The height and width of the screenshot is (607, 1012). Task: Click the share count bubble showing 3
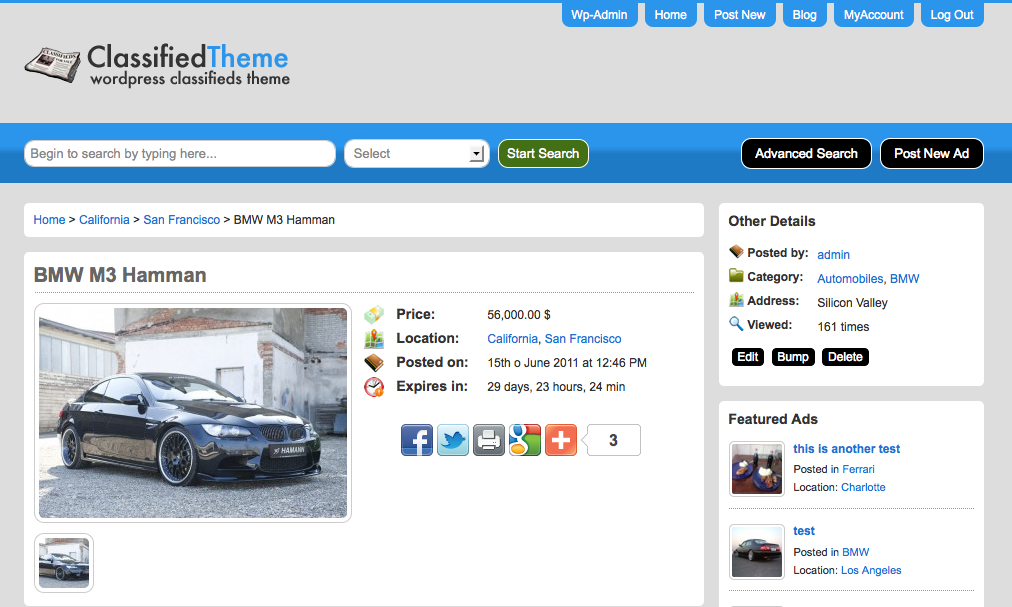point(612,440)
